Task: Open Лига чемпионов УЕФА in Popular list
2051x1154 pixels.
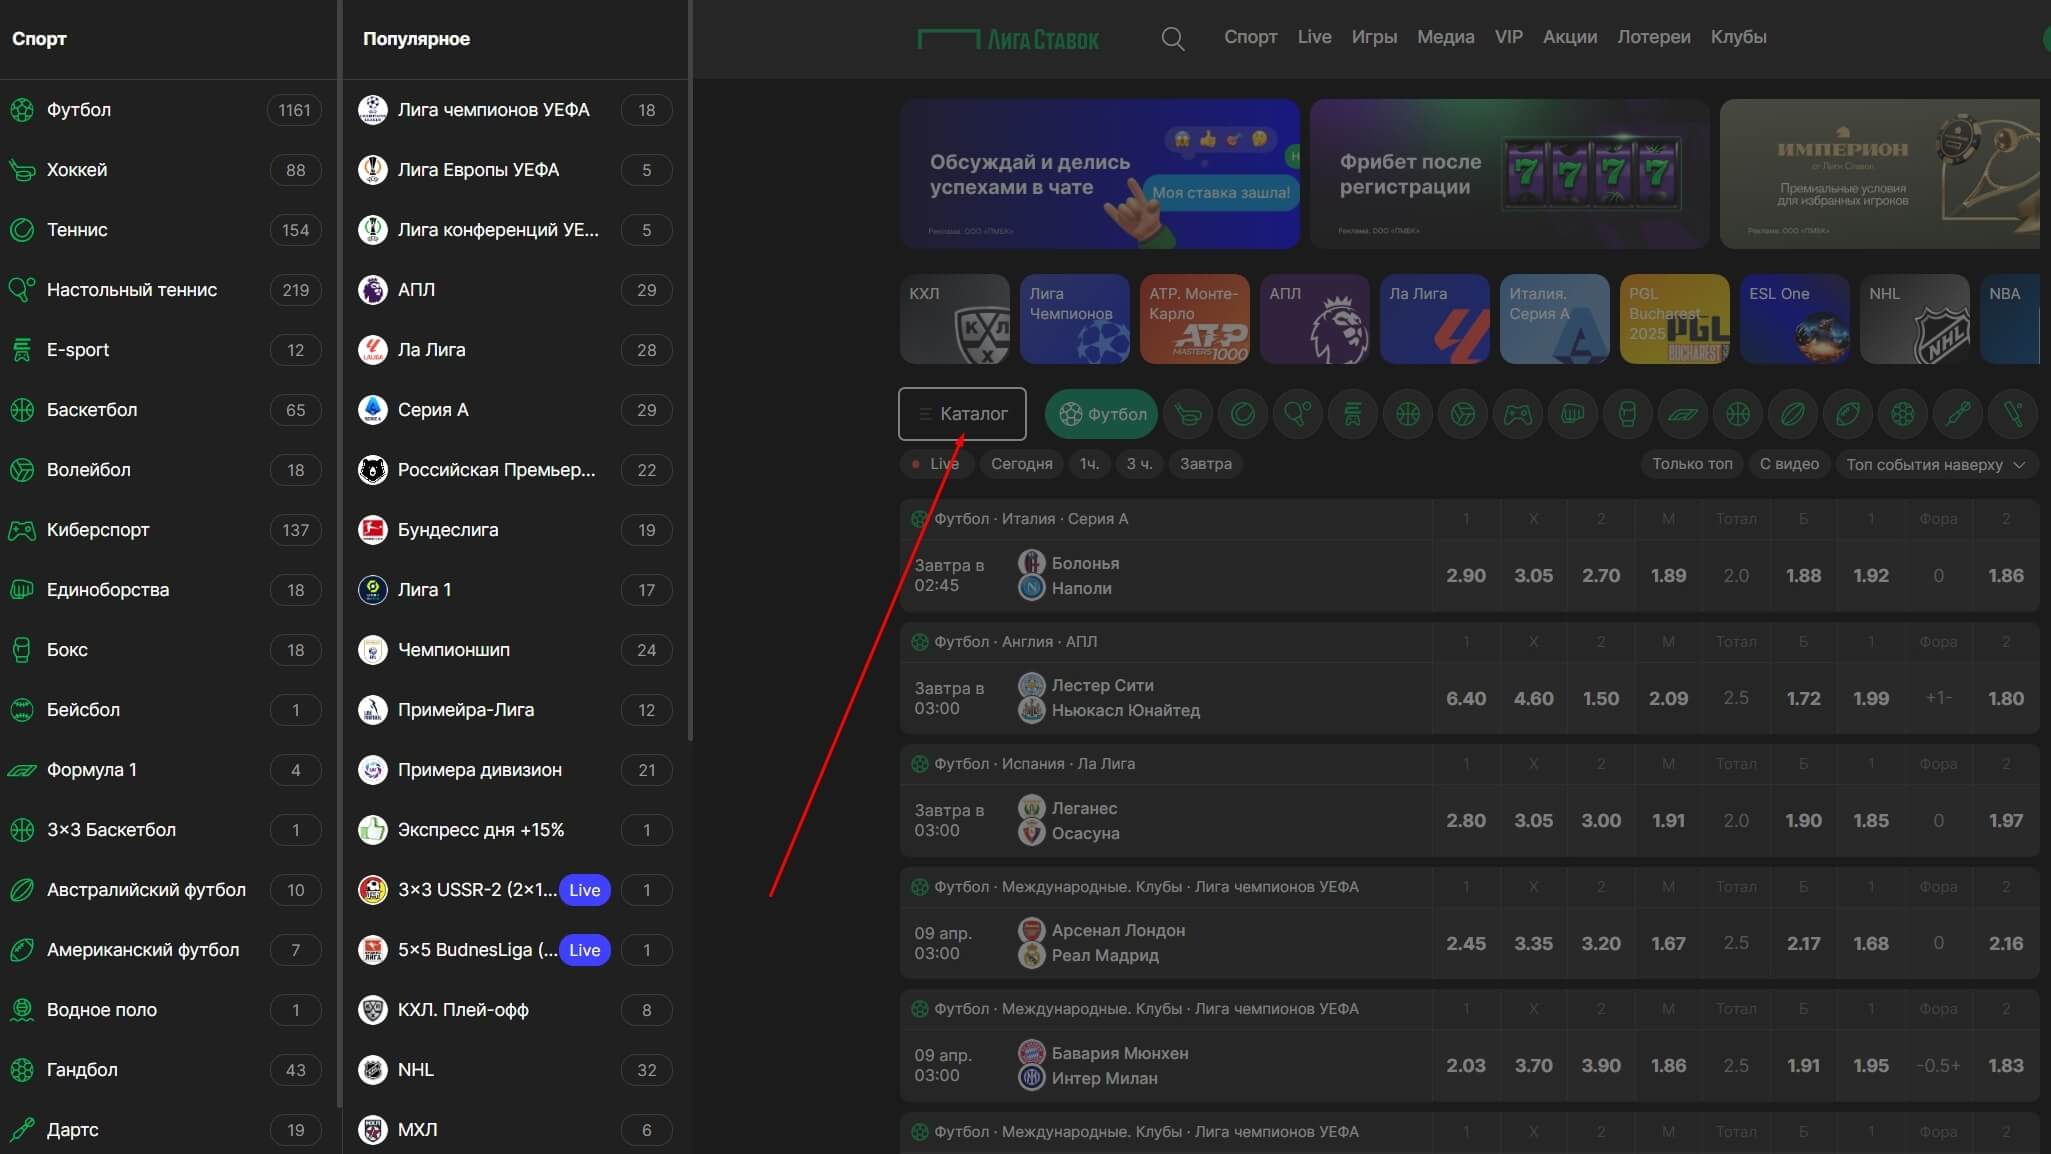Action: (515, 110)
